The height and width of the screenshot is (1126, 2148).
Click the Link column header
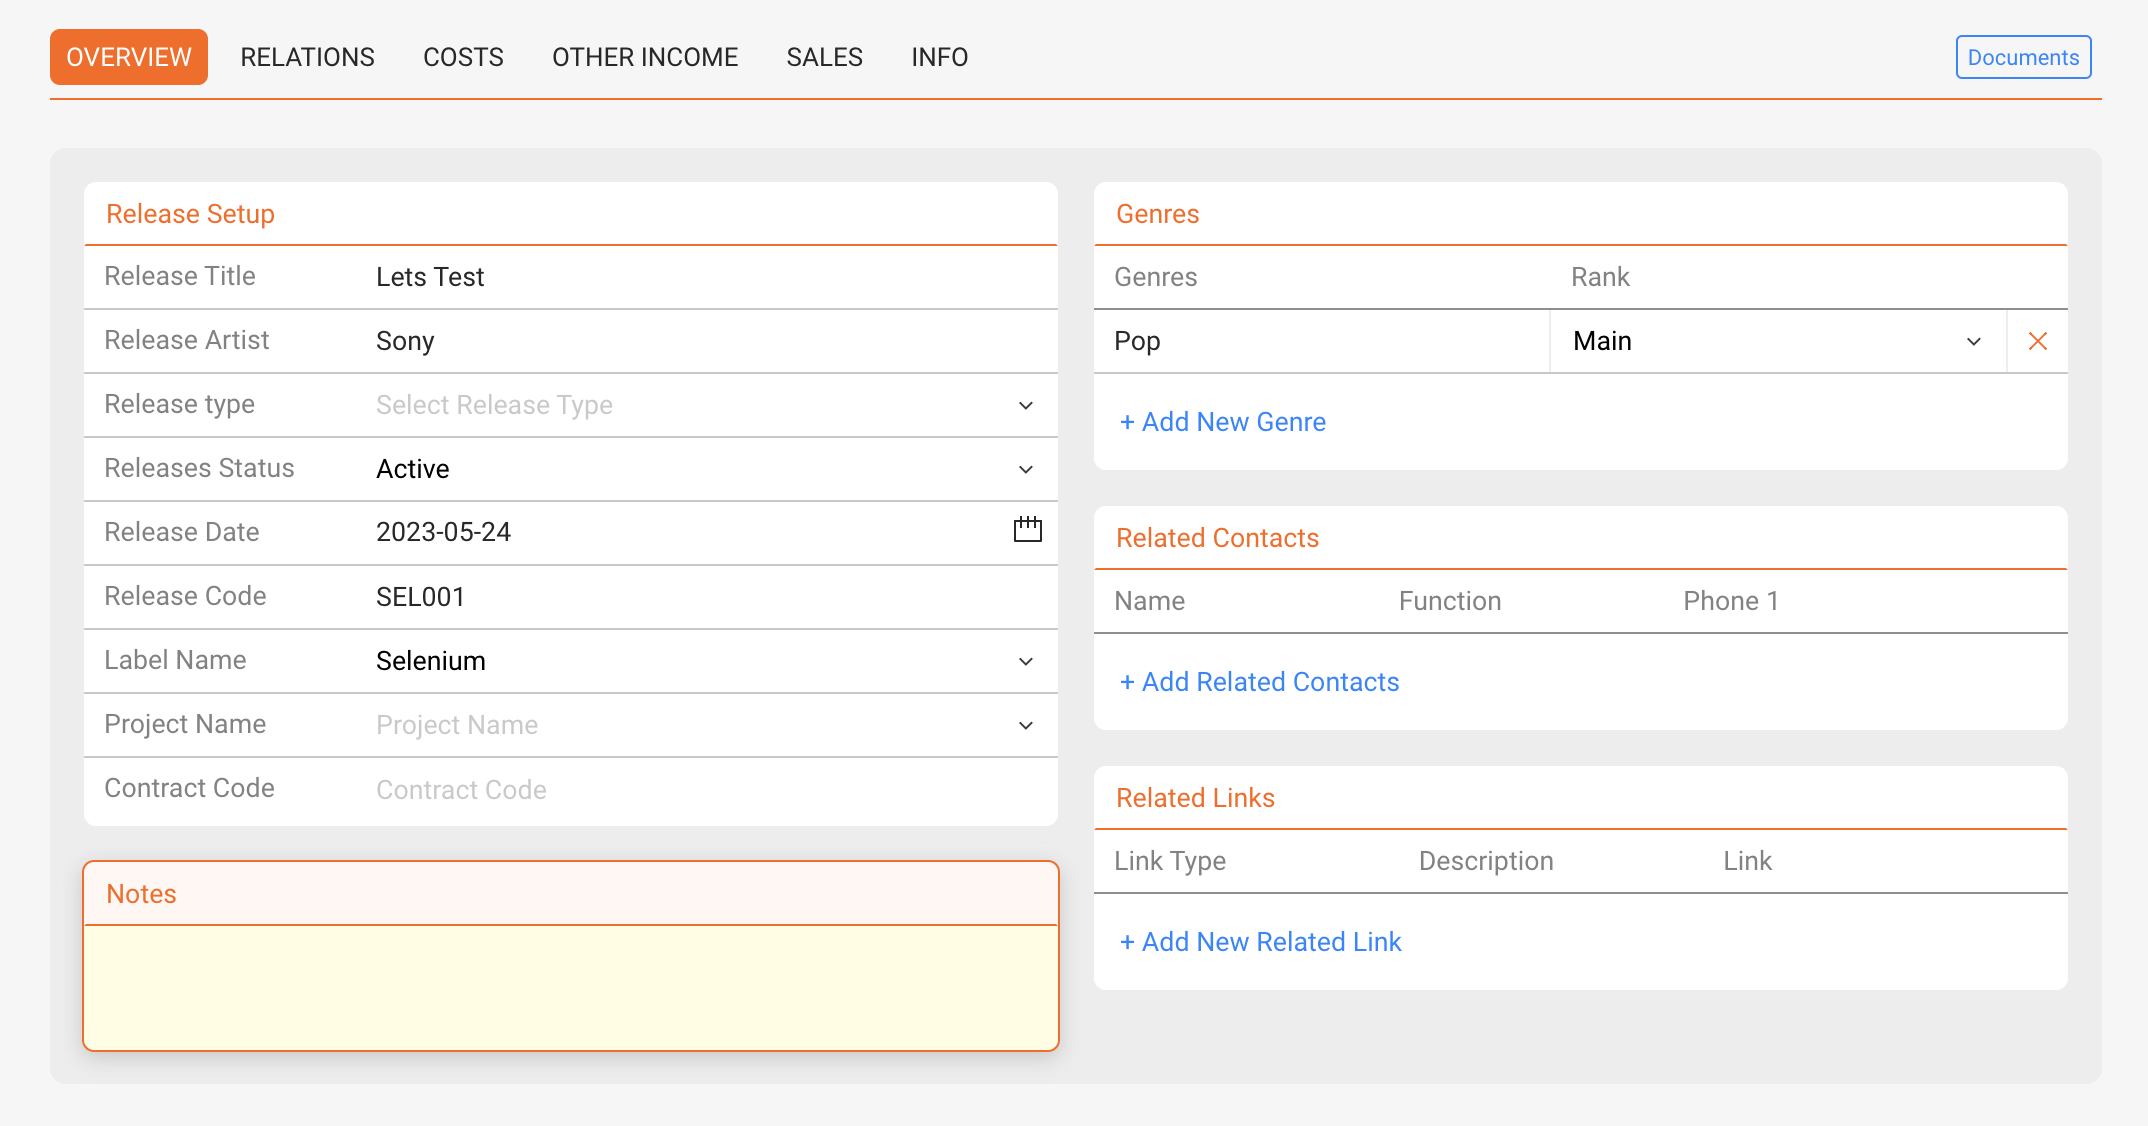pyautogui.click(x=1747, y=861)
